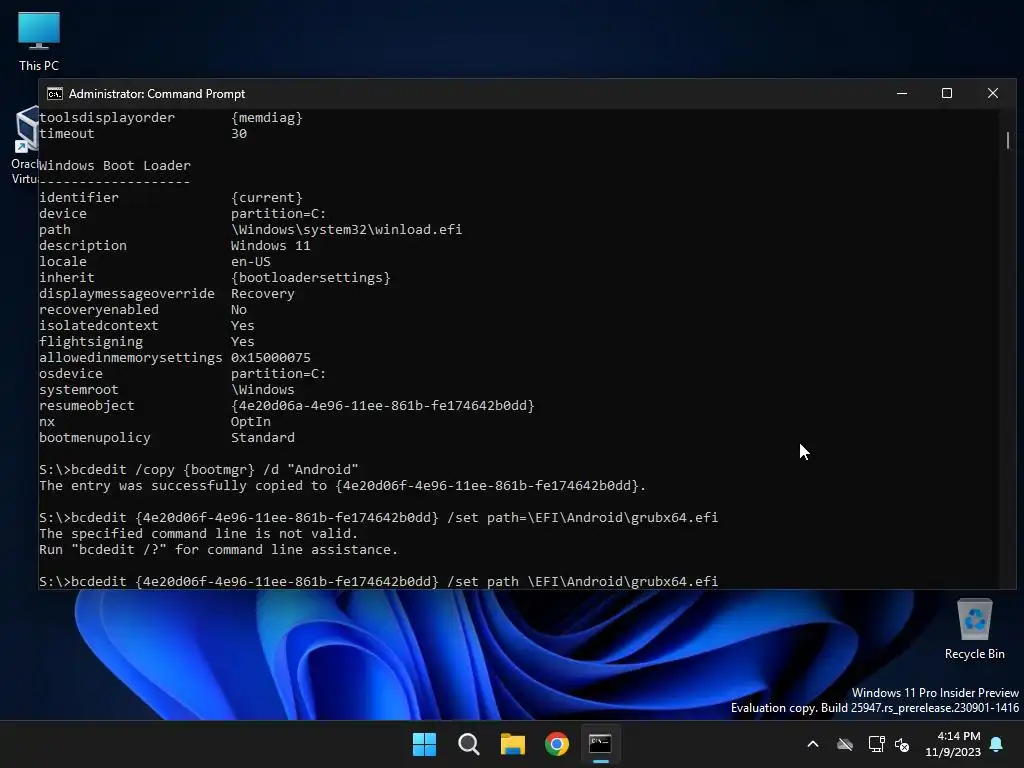Close the Command Prompt window
This screenshot has height=768, width=1024.
point(993,93)
